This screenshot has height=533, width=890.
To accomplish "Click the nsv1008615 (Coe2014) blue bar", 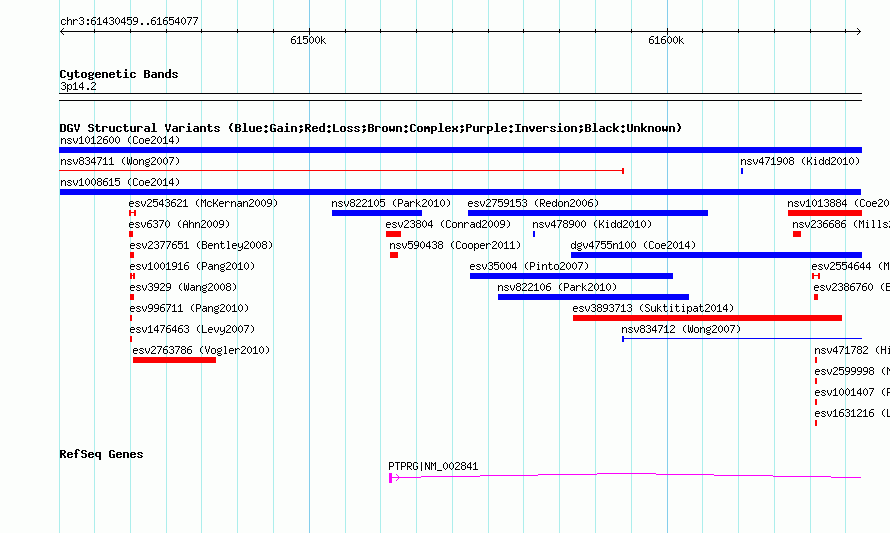I will 460,192.
